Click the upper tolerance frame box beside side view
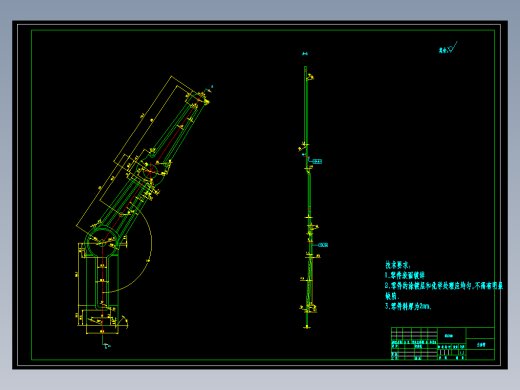The width and height of the screenshot is (520, 390). pyautogui.click(x=317, y=161)
